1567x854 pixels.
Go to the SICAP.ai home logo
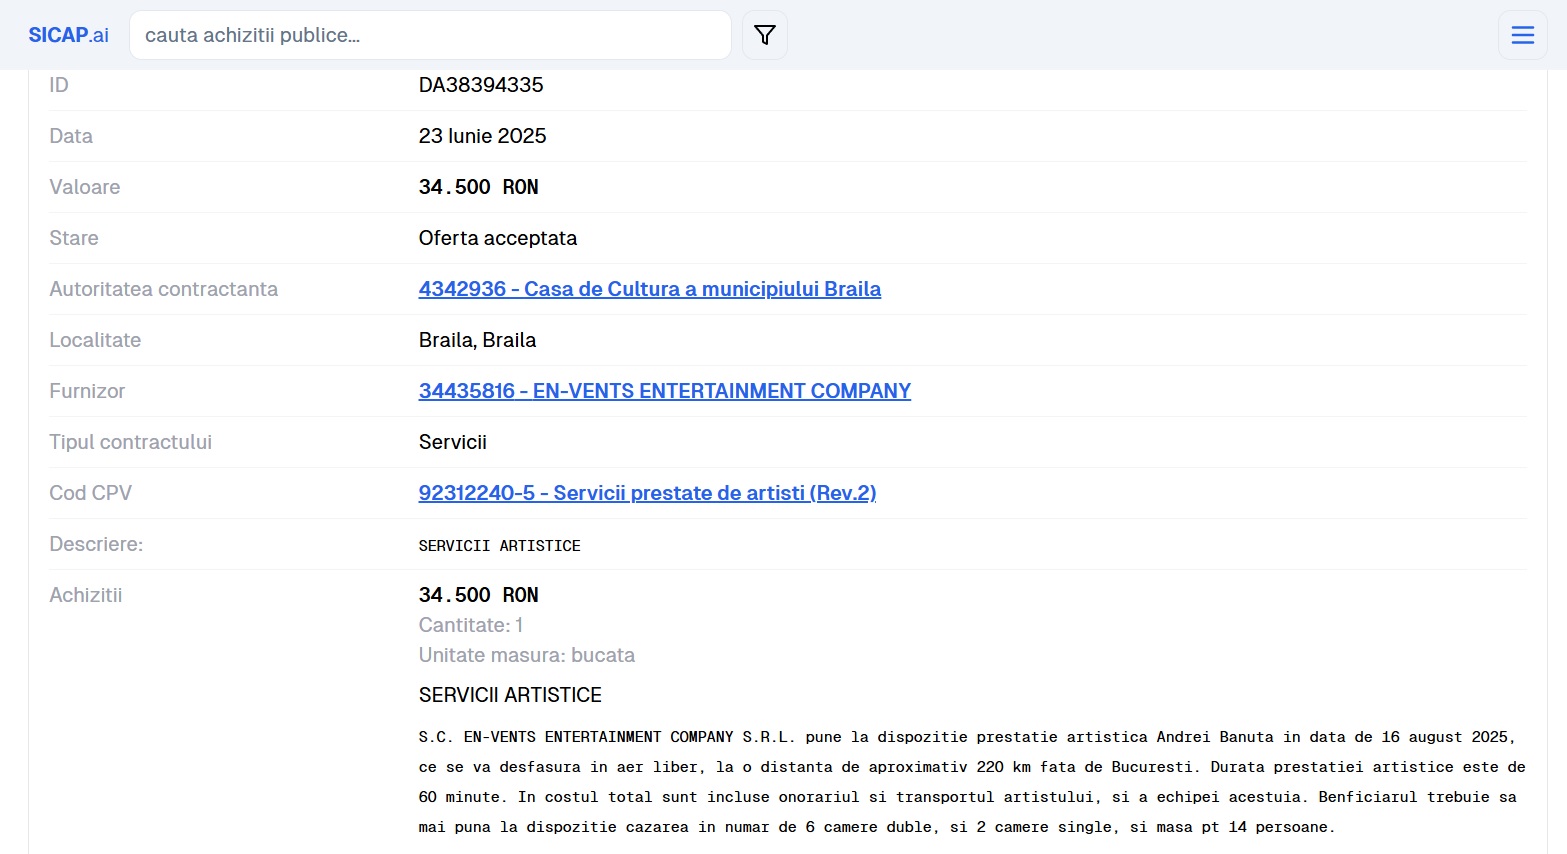[x=68, y=35]
